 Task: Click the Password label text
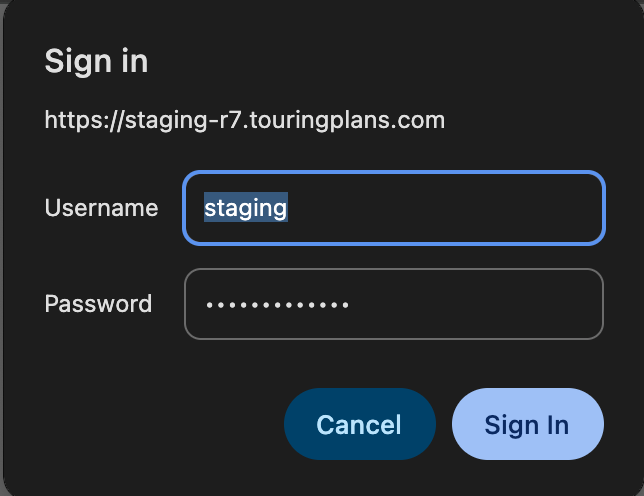point(98,304)
